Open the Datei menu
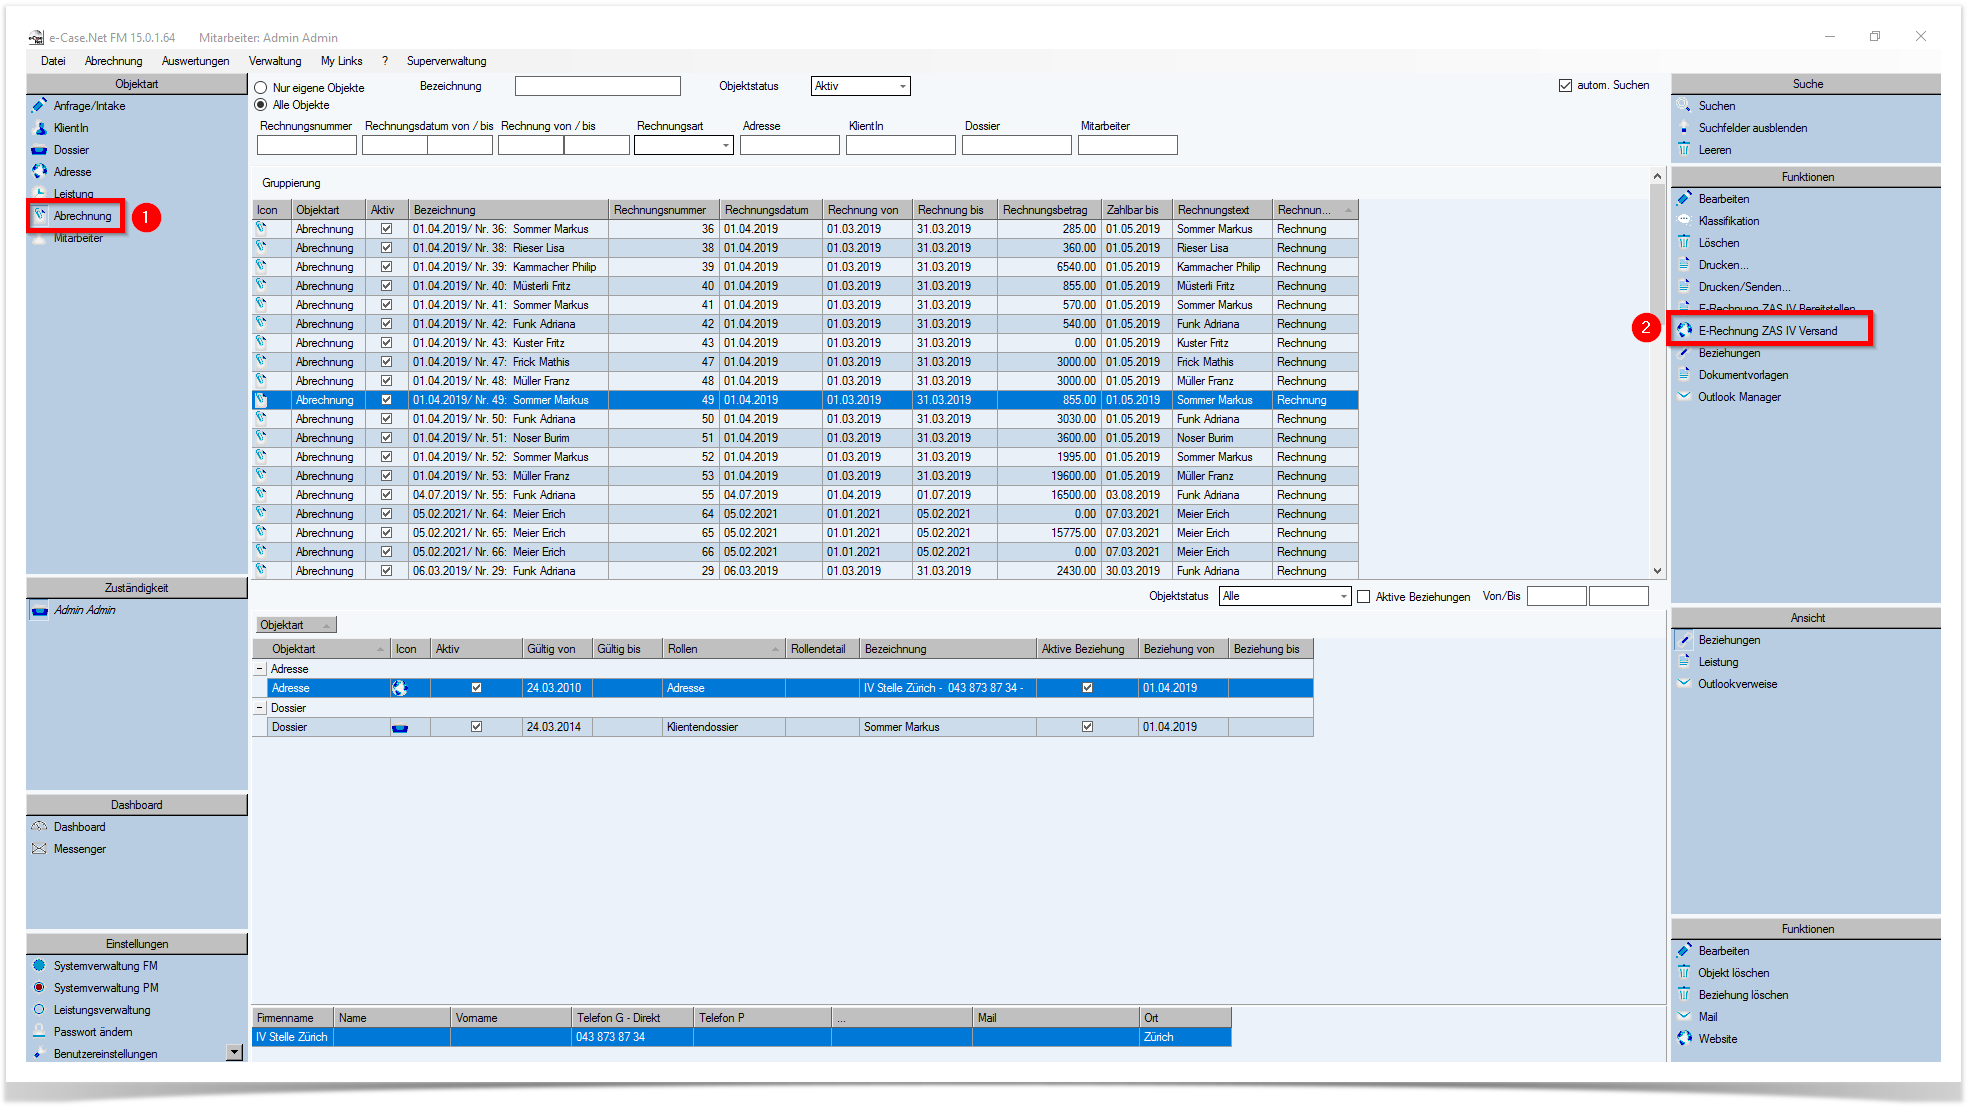This screenshot has width=1975, height=1111. (53, 61)
